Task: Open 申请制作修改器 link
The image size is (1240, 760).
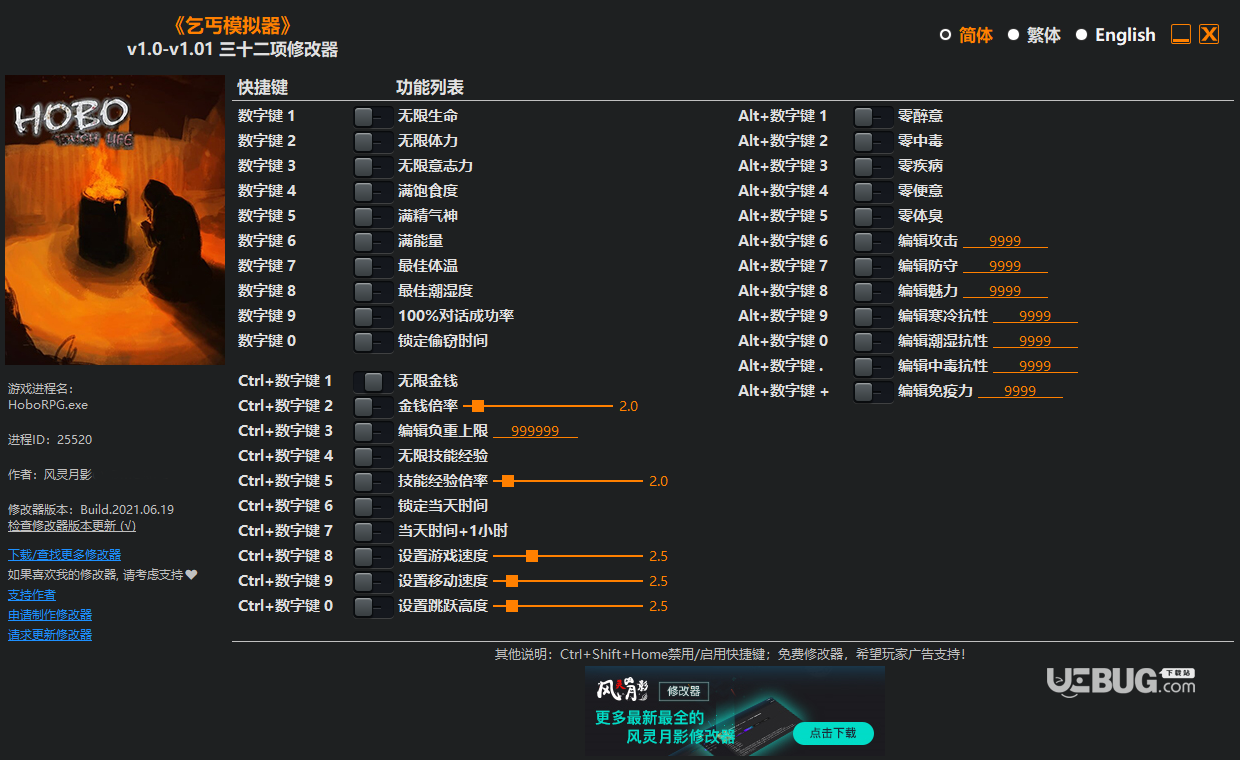Action: point(50,615)
